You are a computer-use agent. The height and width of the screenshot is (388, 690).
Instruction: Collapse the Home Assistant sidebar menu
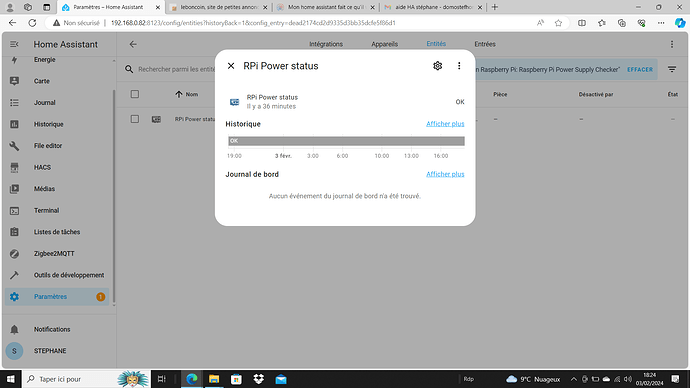pyautogui.click(x=14, y=44)
